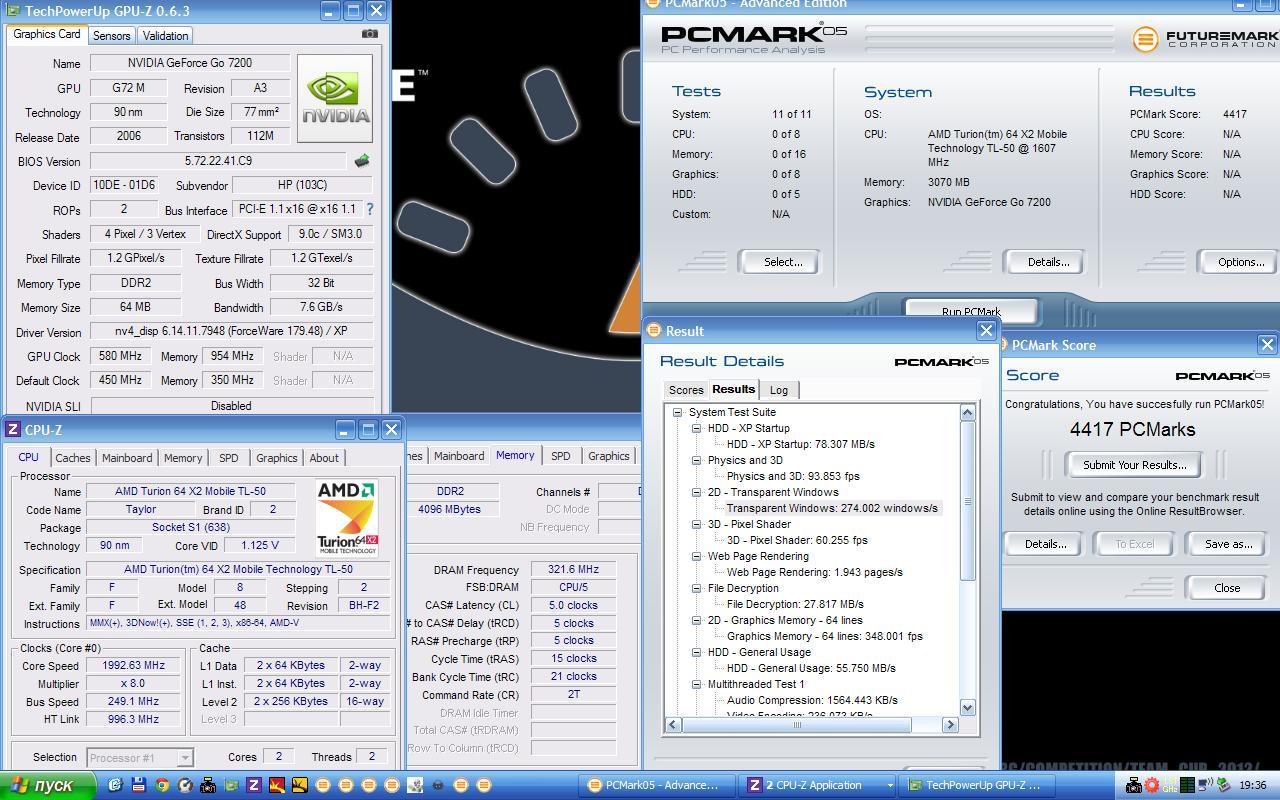Open the Sensors tab in GPU-Z
The height and width of the screenshot is (800, 1280).
[111, 35]
